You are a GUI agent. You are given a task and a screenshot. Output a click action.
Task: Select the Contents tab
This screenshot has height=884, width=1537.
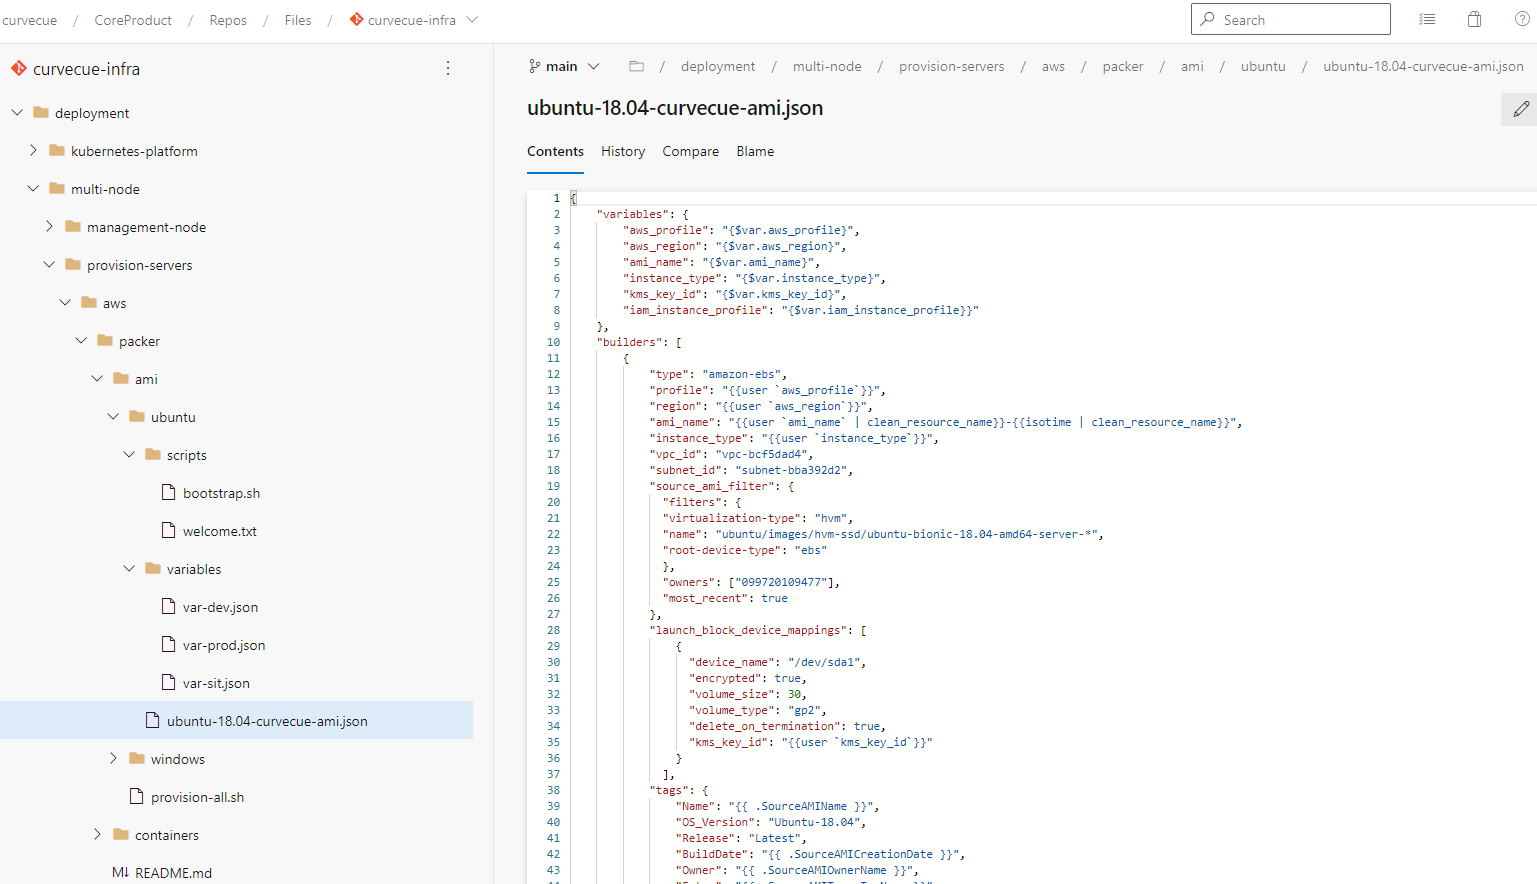click(555, 151)
